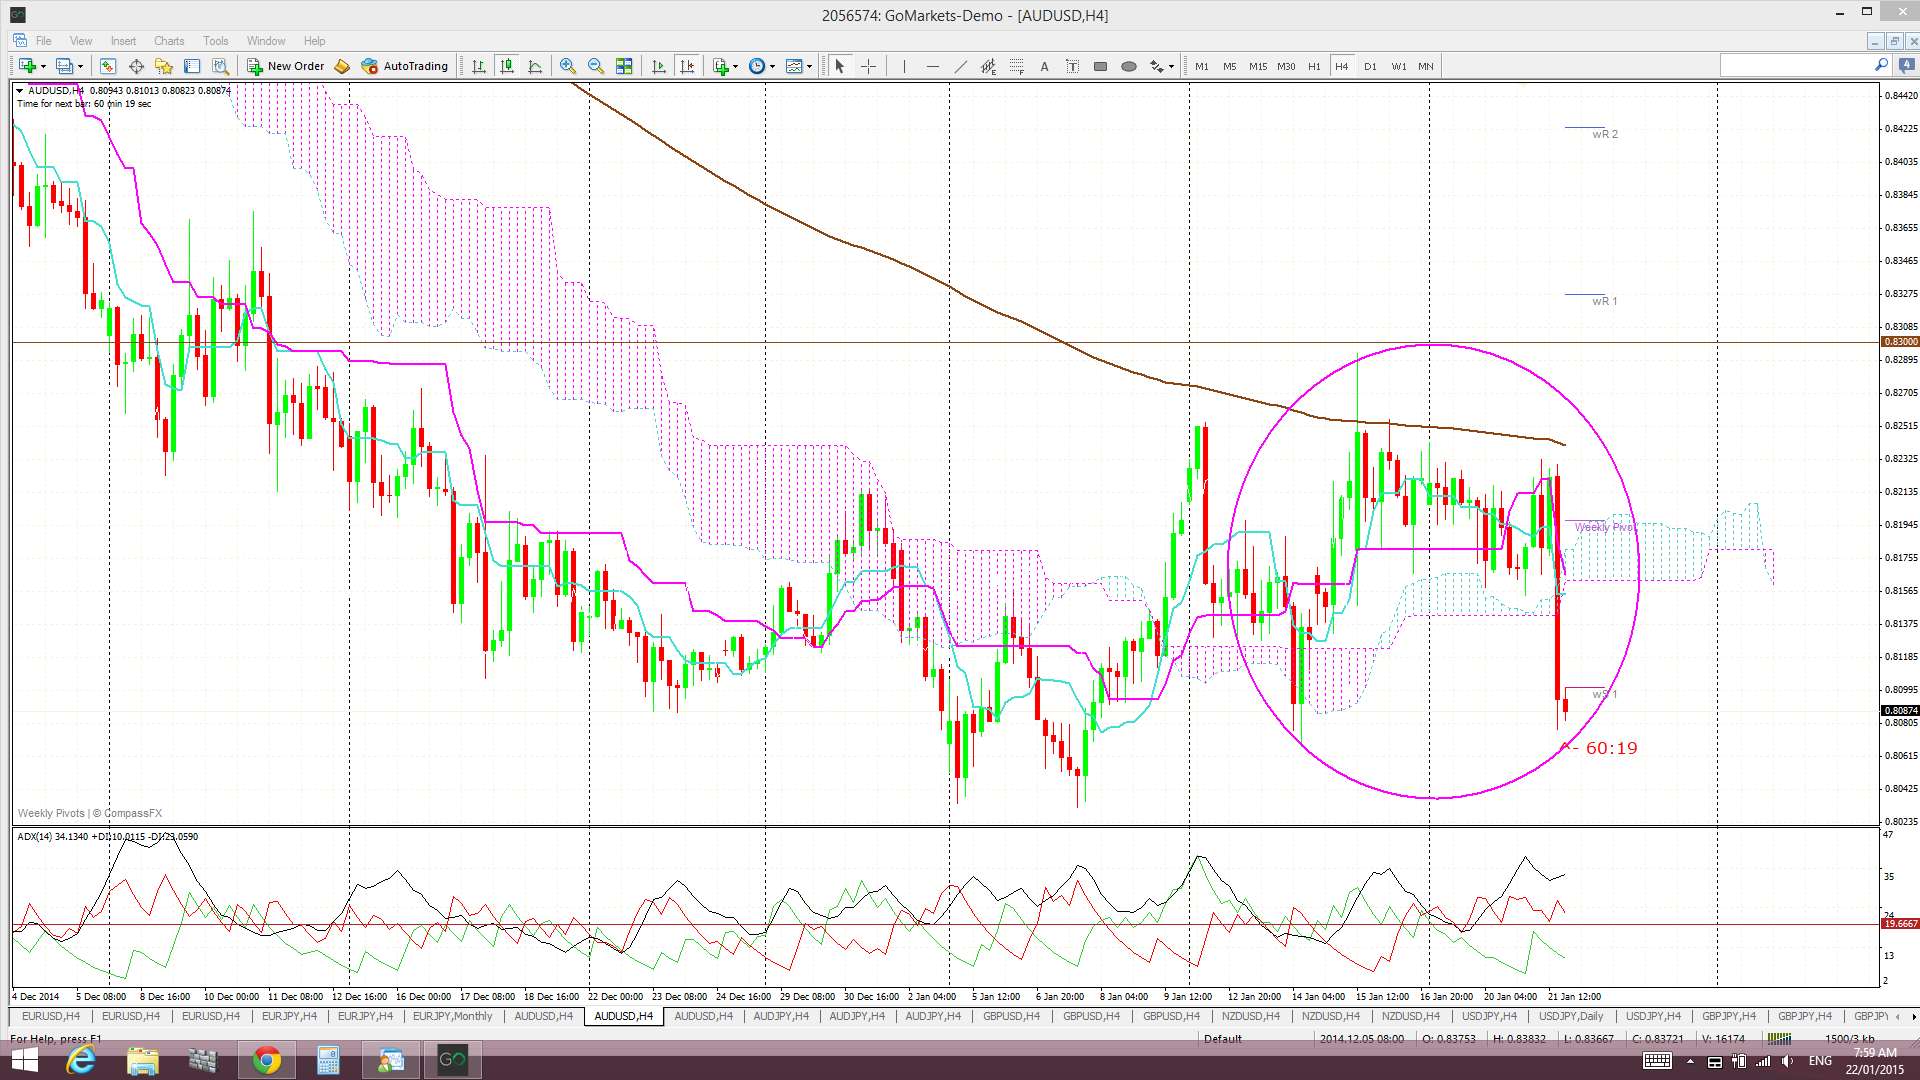Zoom out of the chart
The width and height of the screenshot is (1920, 1080).
point(596,66)
